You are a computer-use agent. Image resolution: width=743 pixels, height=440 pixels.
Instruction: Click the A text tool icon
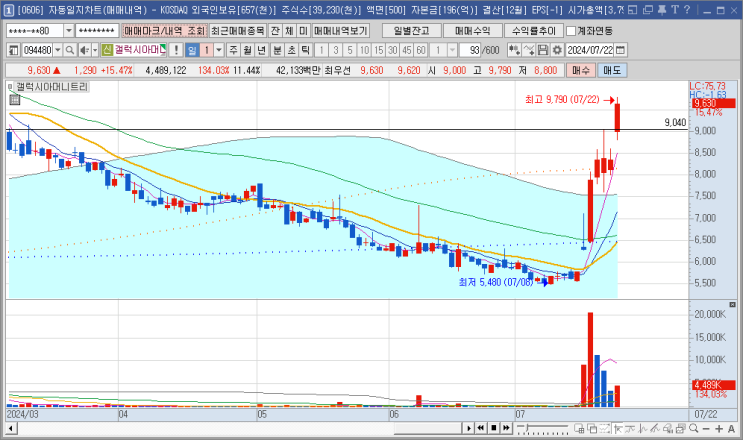731,429
